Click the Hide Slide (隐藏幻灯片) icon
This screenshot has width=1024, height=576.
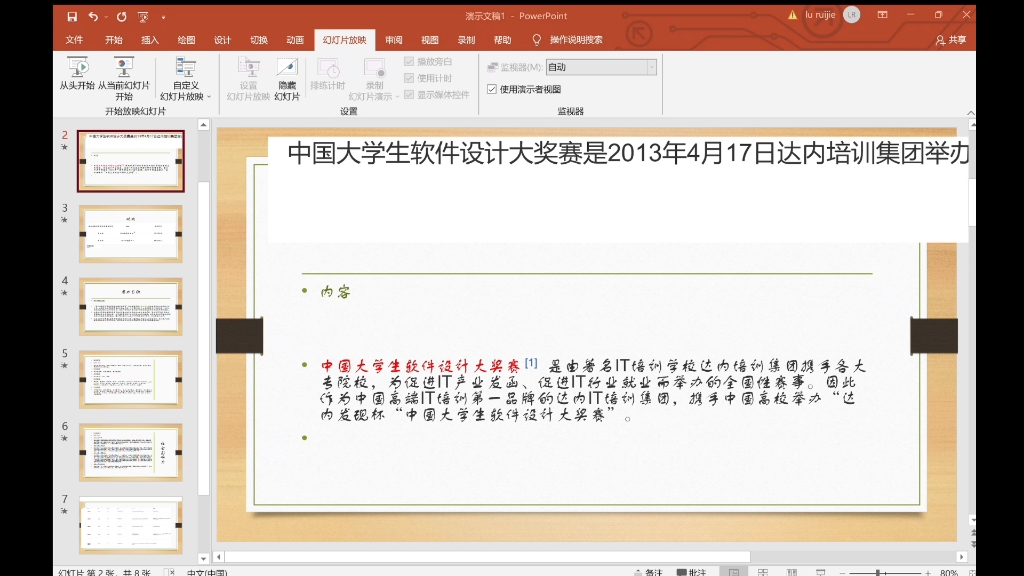click(x=287, y=68)
